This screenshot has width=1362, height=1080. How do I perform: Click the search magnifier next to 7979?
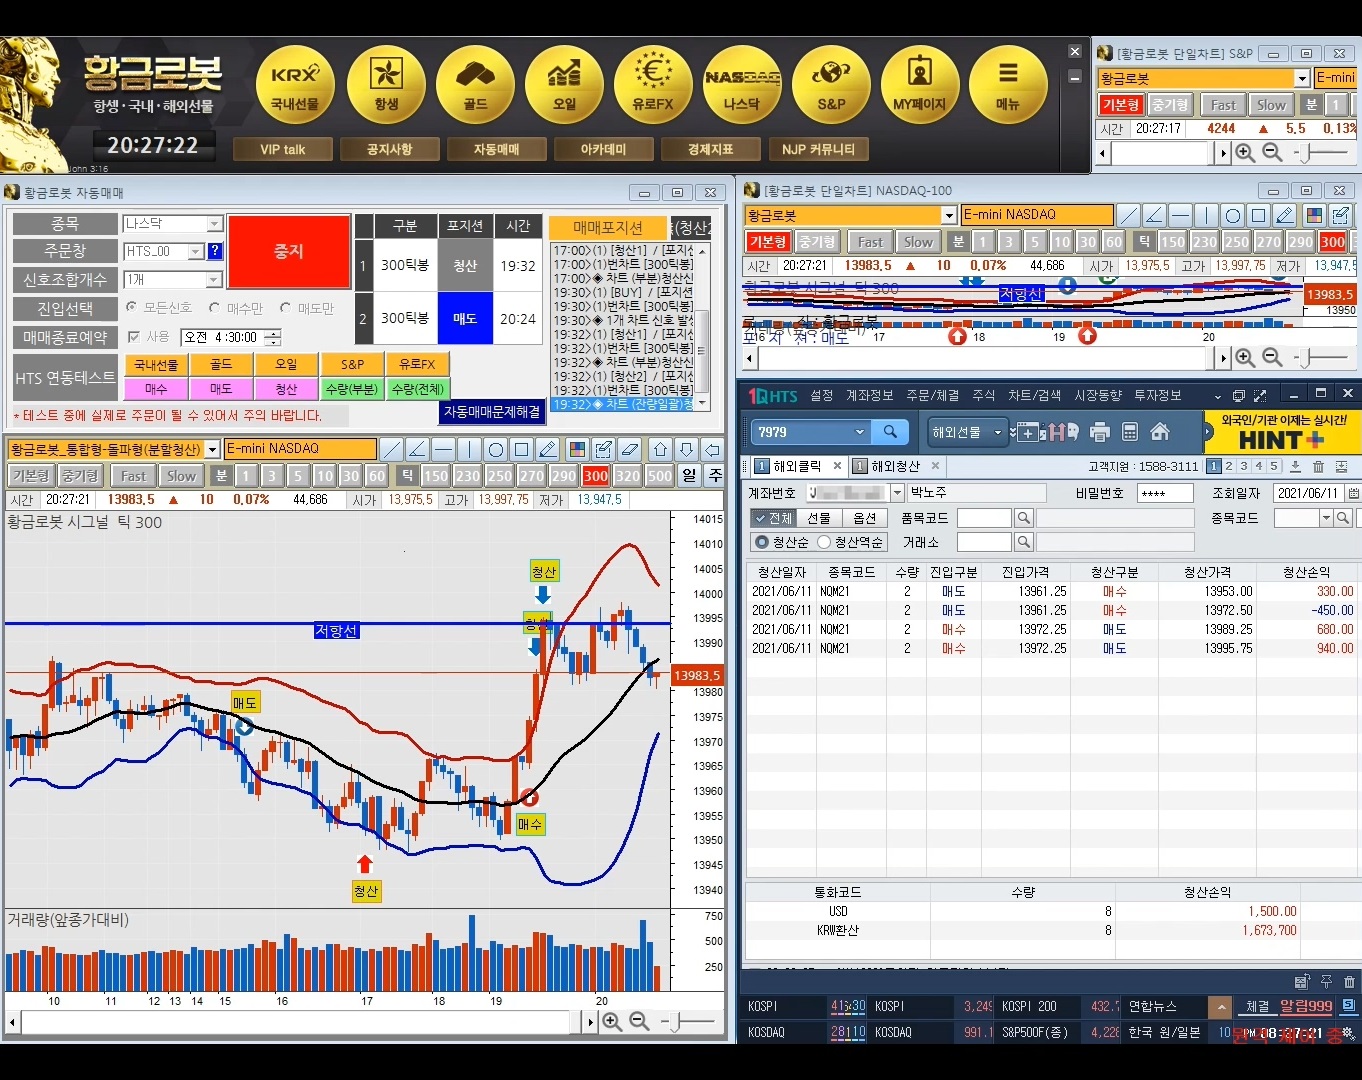click(x=889, y=432)
